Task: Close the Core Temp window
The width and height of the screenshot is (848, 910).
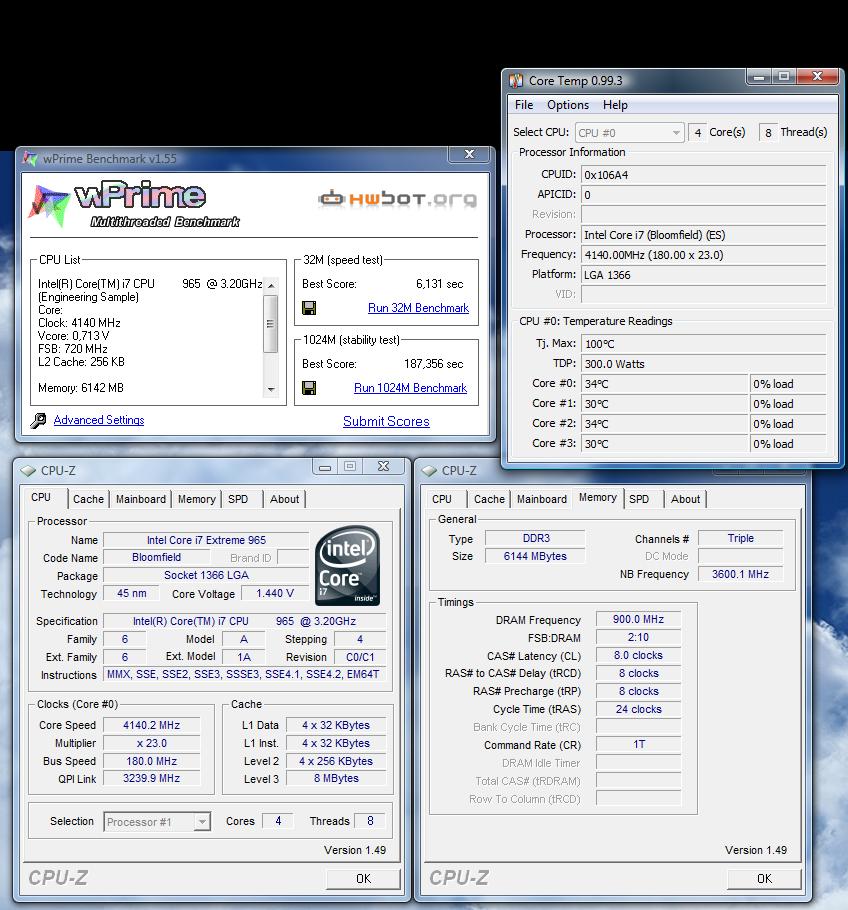Action: pyautogui.click(x=817, y=76)
